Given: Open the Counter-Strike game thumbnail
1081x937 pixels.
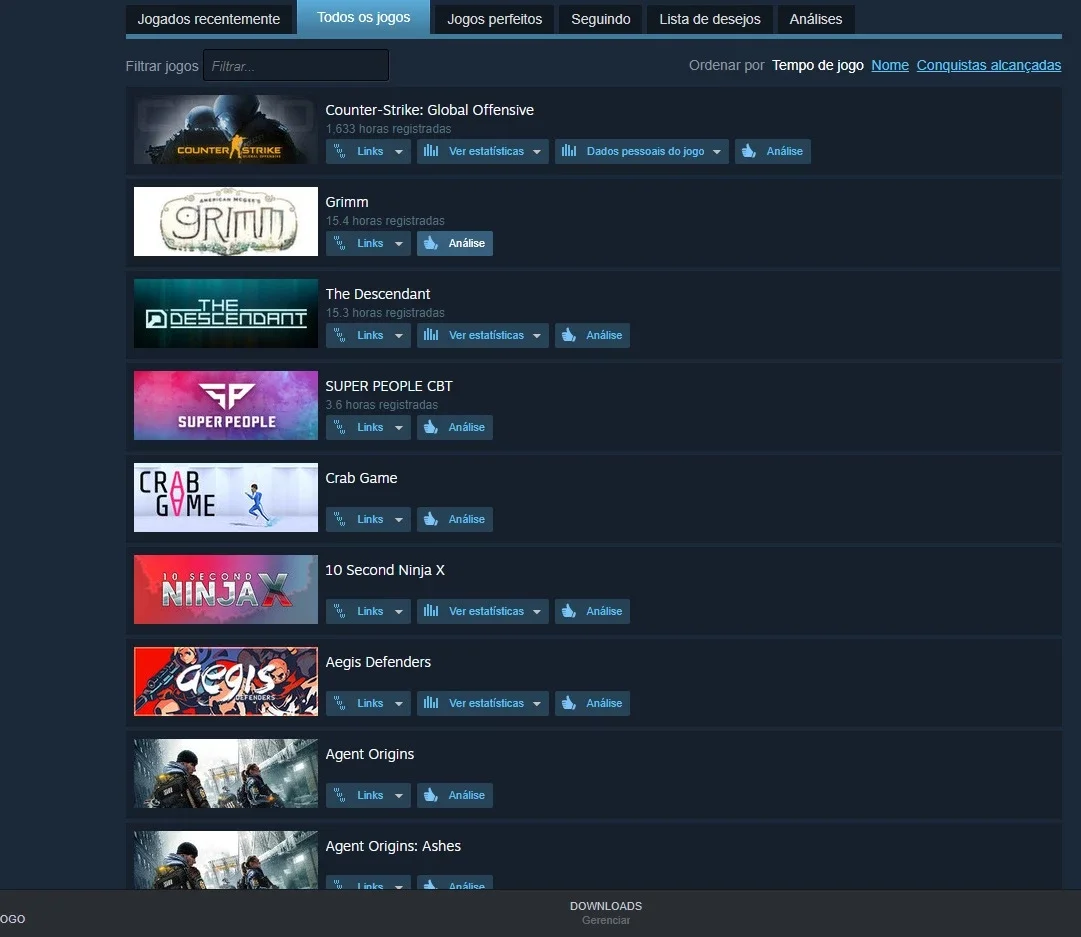Looking at the screenshot, I should pos(225,130).
